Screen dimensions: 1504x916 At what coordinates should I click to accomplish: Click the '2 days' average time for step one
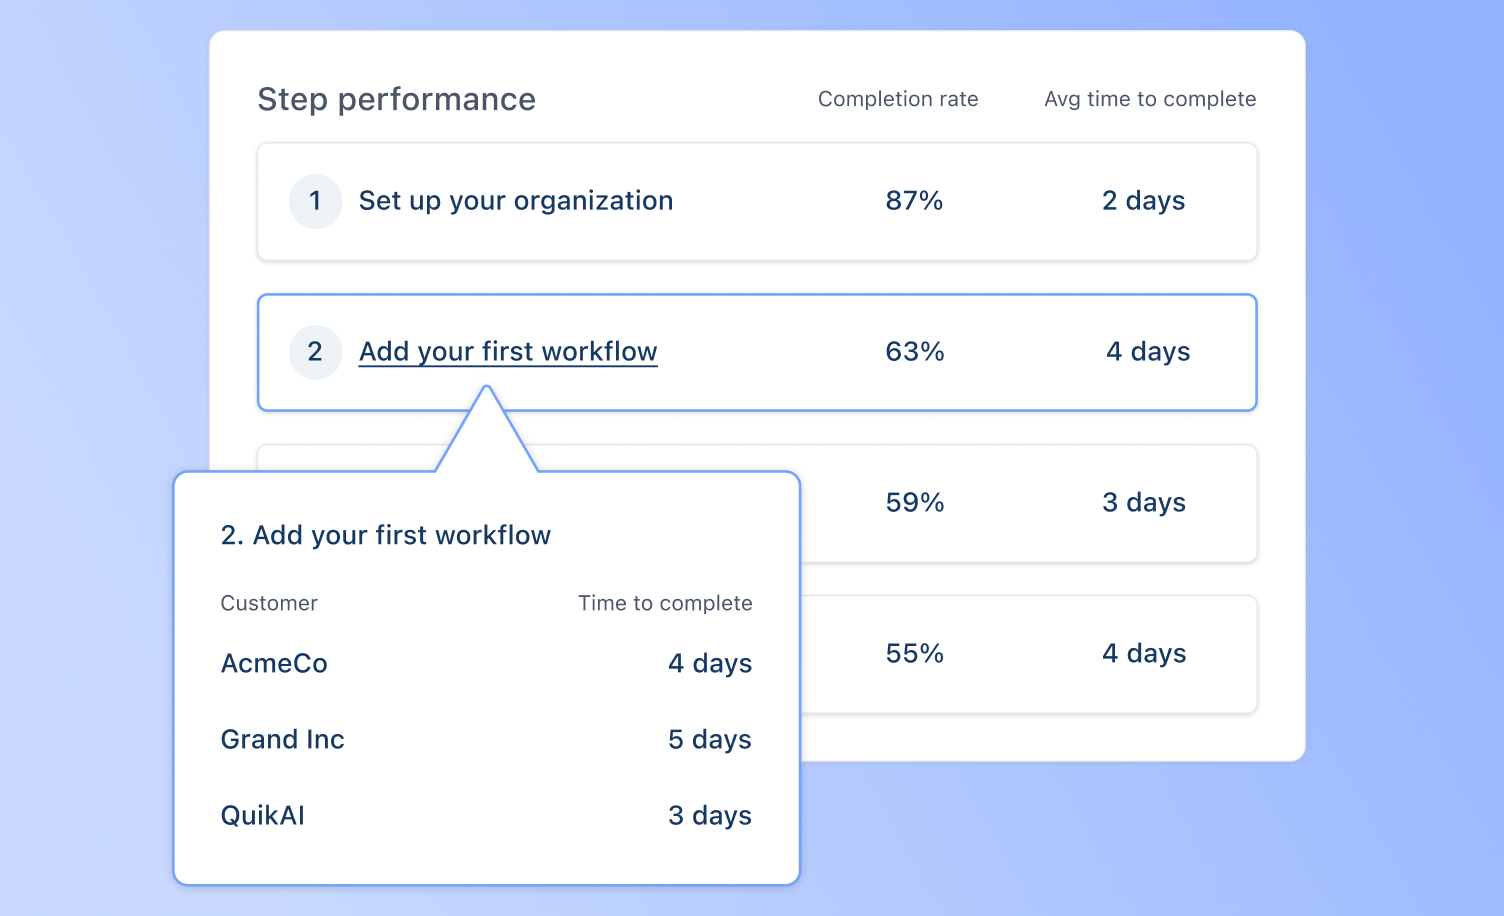(x=1143, y=201)
